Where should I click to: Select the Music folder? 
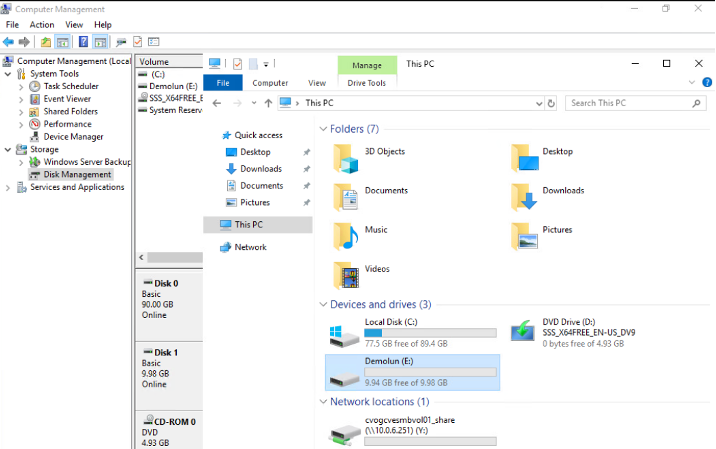coord(346,237)
